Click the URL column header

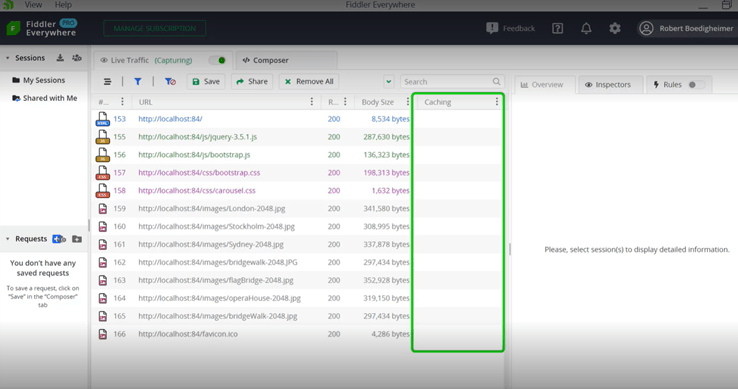(145, 102)
